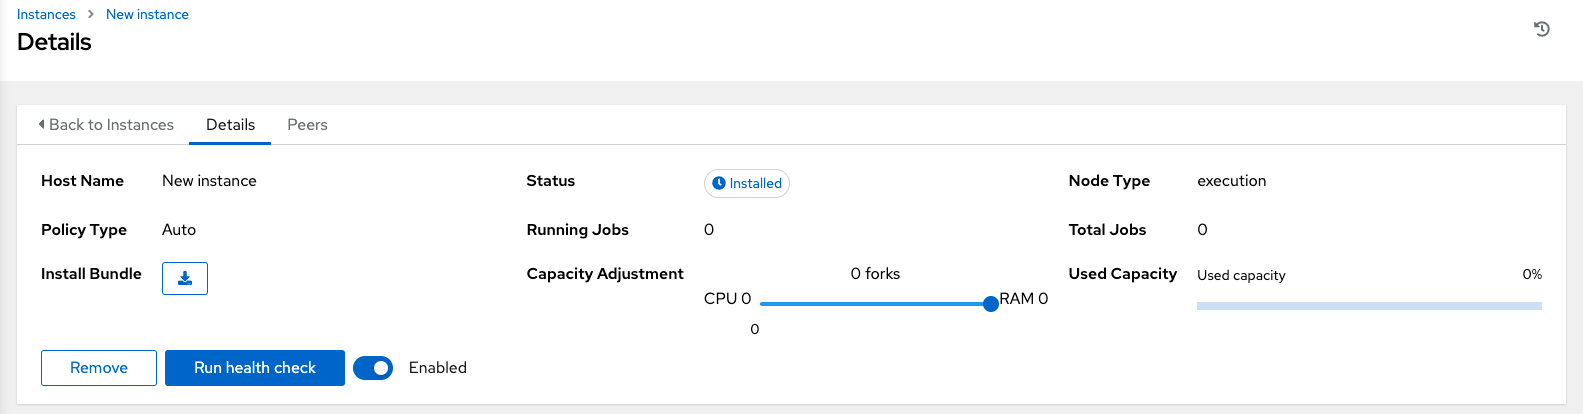Go Back to Instances
This screenshot has width=1583, height=414.
pos(111,125)
